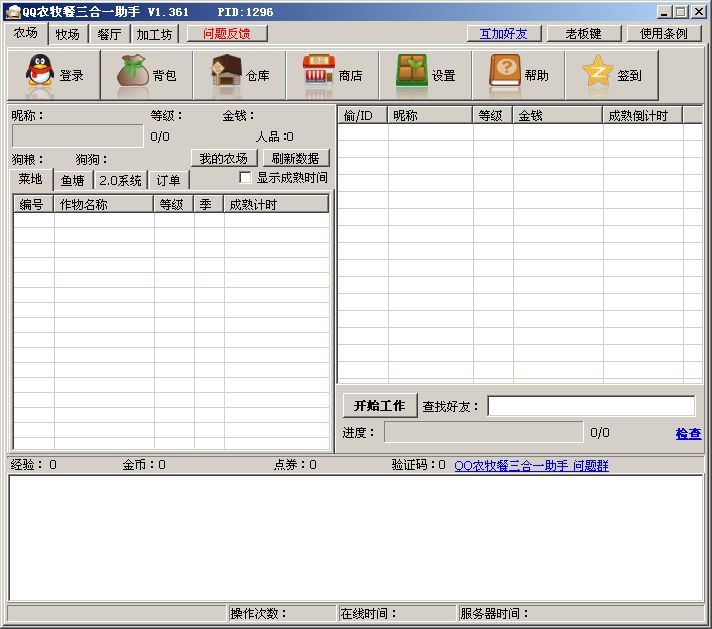Click the 操作次数 status bar entry
The width and height of the screenshot is (712, 629).
282,614
